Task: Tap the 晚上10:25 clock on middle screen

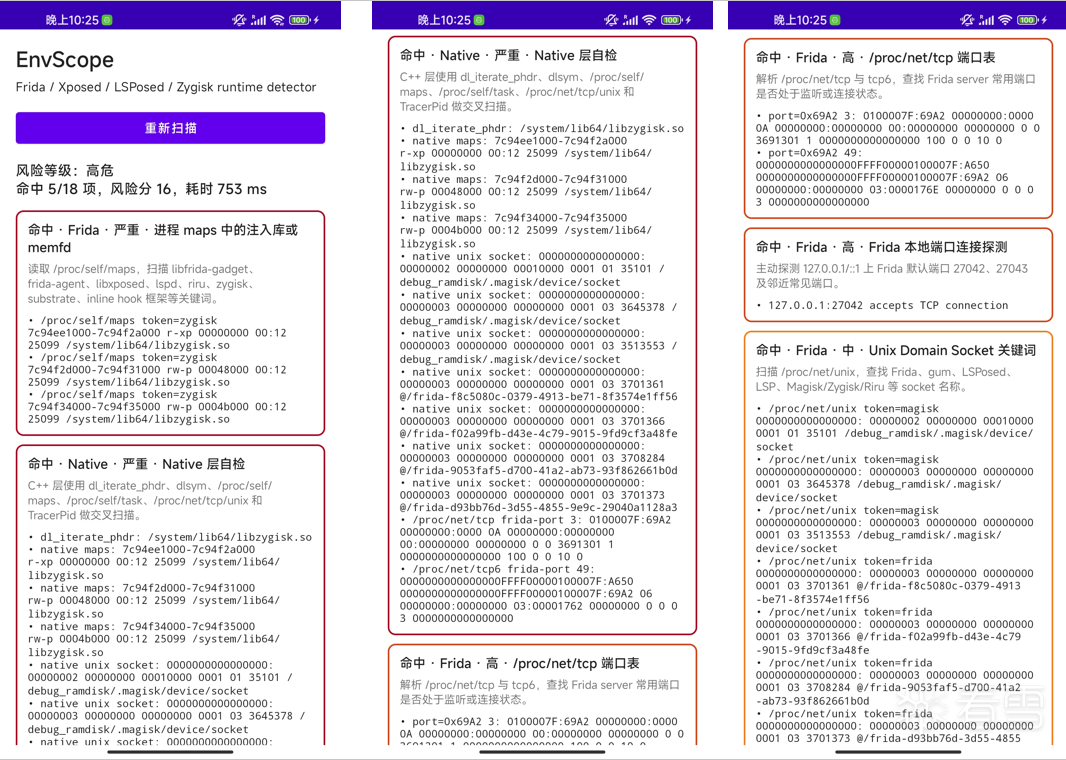Action: click(x=443, y=20)
